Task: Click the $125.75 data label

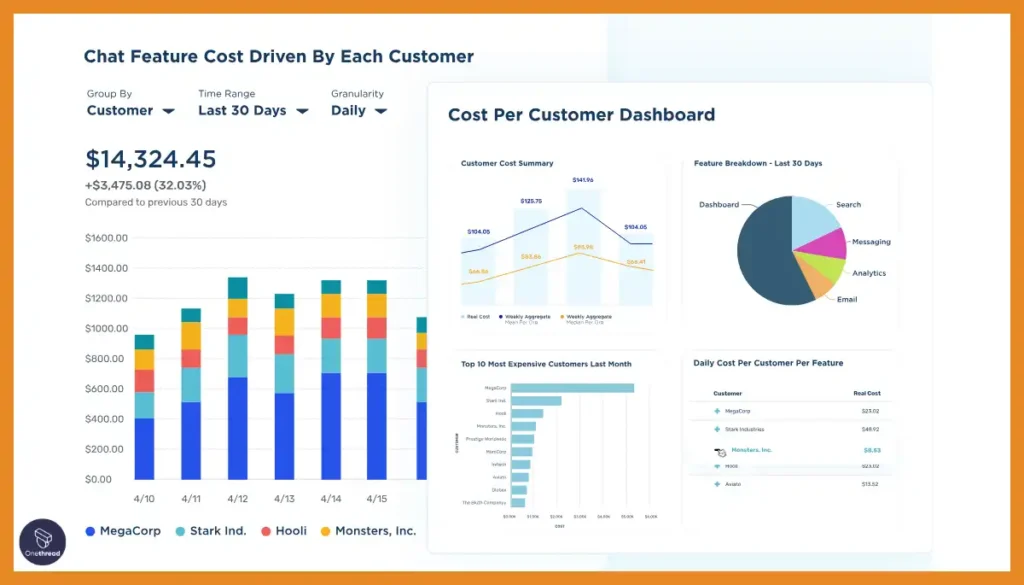Action: click(531, 201)
